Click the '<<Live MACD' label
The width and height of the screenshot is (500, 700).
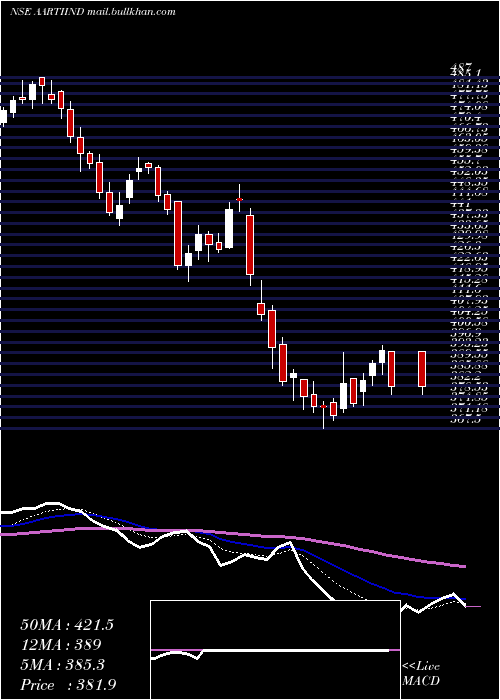pos(421,674)
